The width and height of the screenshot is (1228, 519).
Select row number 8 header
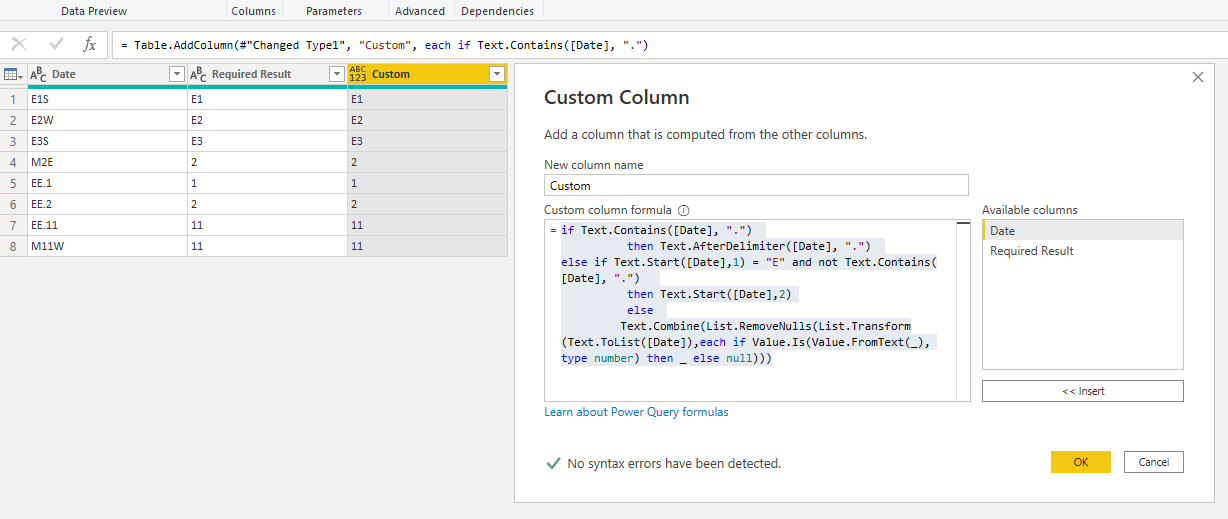click(x=14, y=246)
